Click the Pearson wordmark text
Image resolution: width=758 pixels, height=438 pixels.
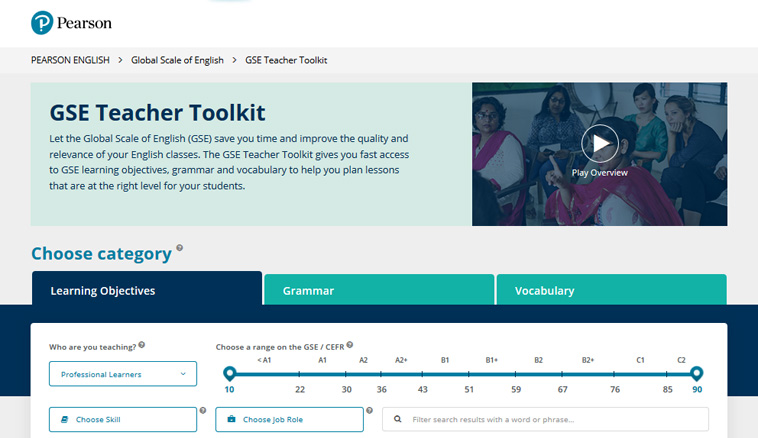click(84, 23)
